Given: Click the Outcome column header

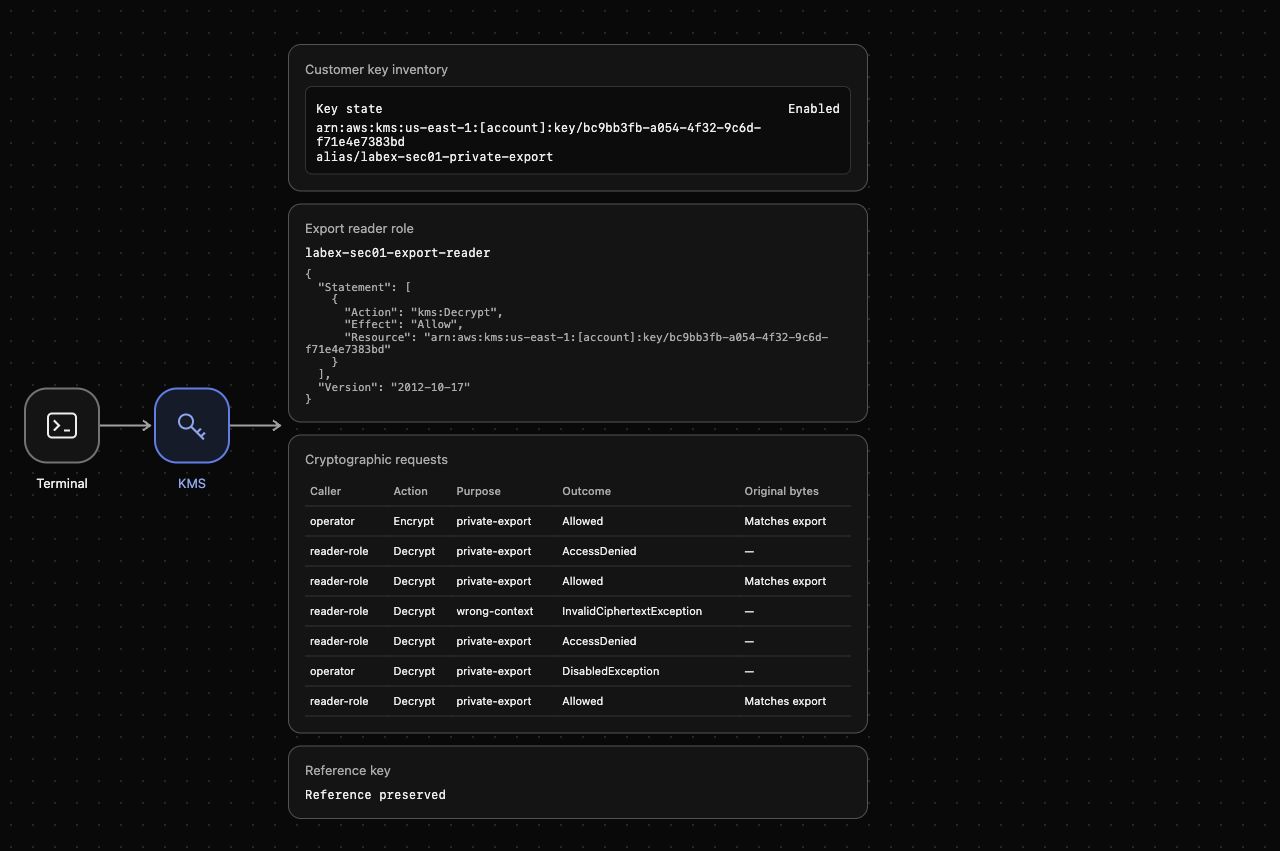Looking at the screenshot, I should [586, 491].
